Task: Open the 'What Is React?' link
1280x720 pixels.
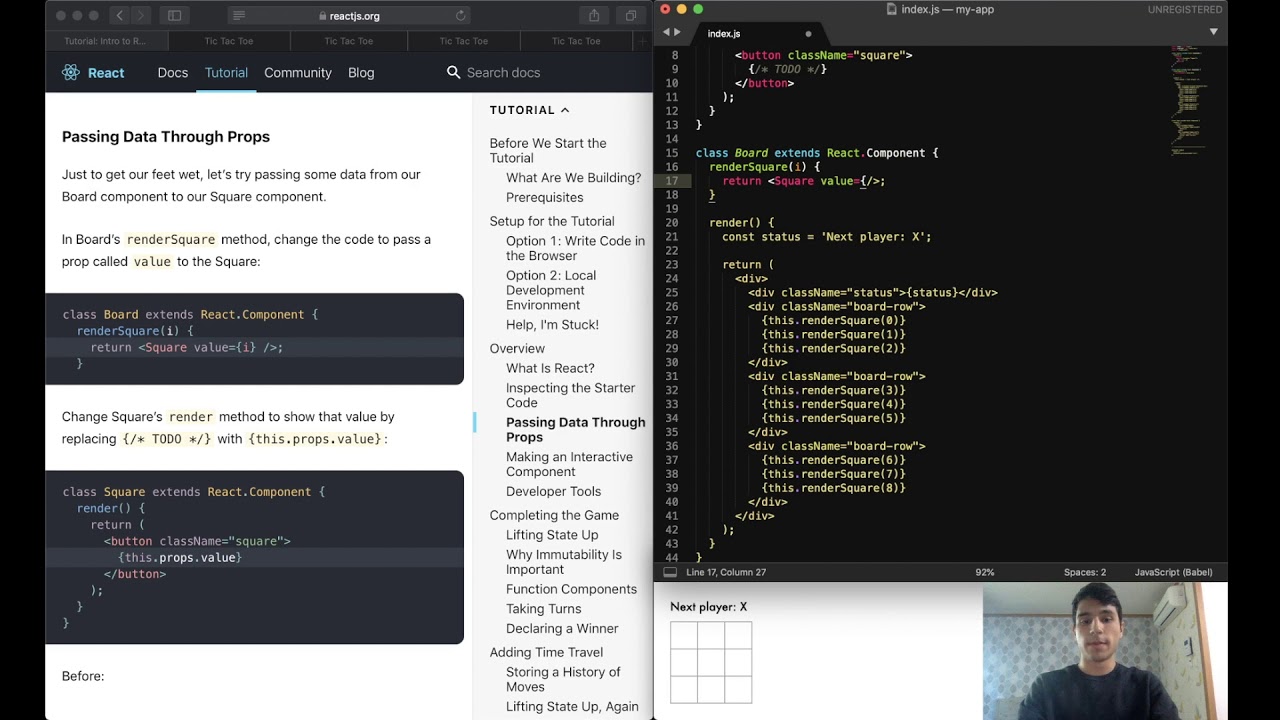Action: 550,368
